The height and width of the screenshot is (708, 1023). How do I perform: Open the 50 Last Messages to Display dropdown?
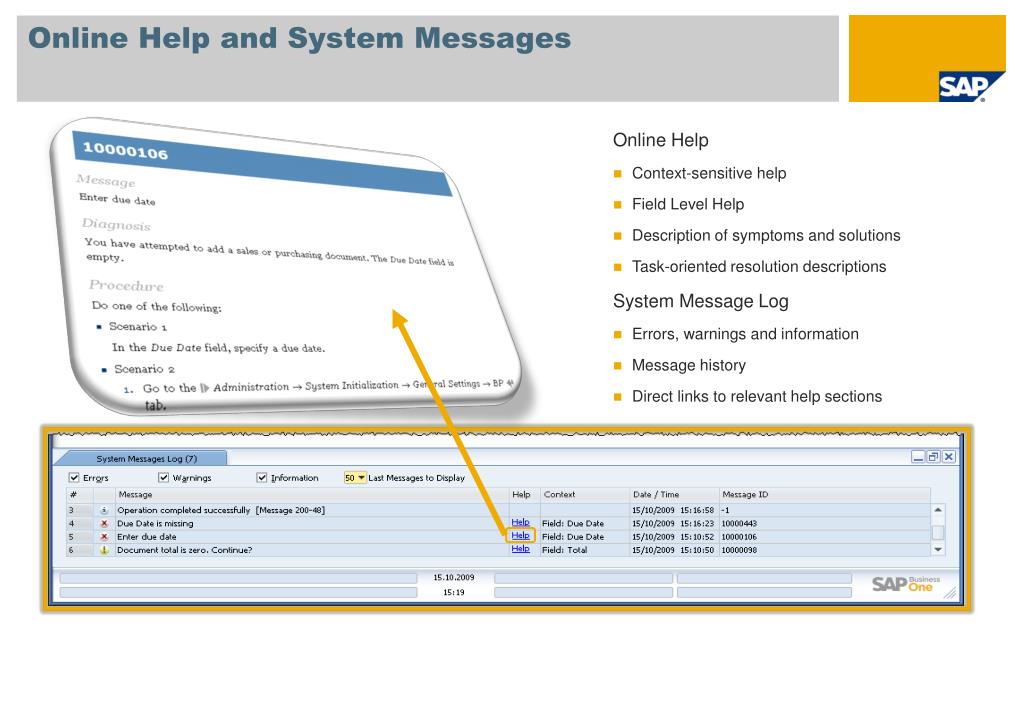[355, 478]
